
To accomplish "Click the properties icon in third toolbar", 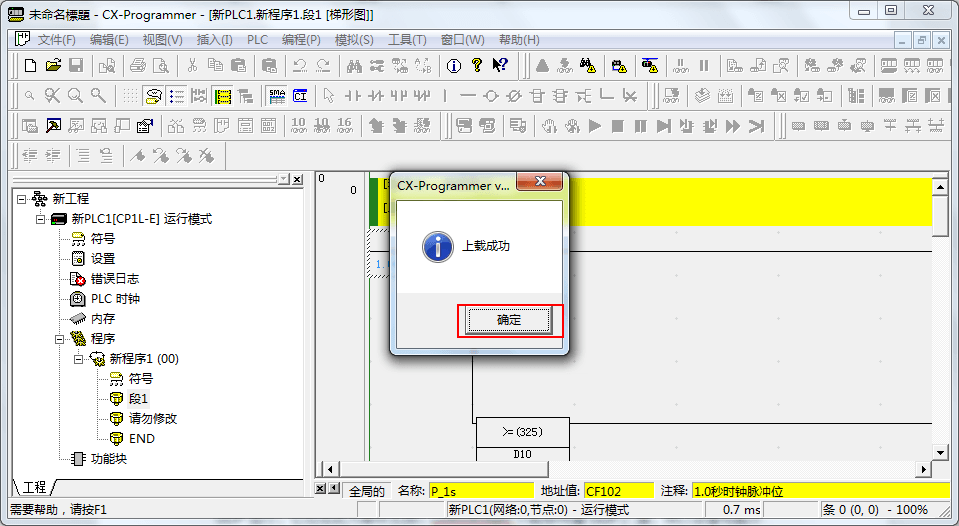I will point(145,126).
